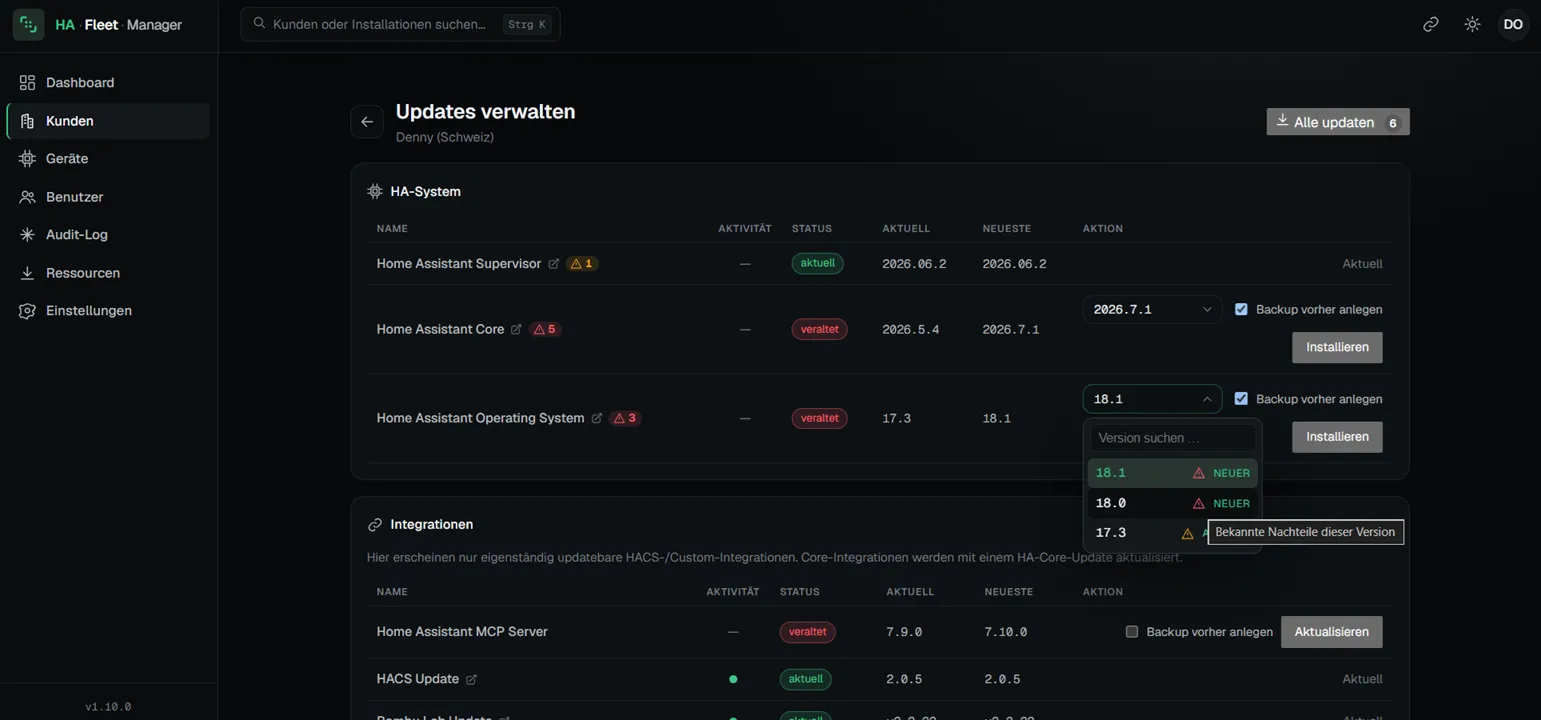
Task: Click the Alle updaten button
Action: click(1338, 122)
